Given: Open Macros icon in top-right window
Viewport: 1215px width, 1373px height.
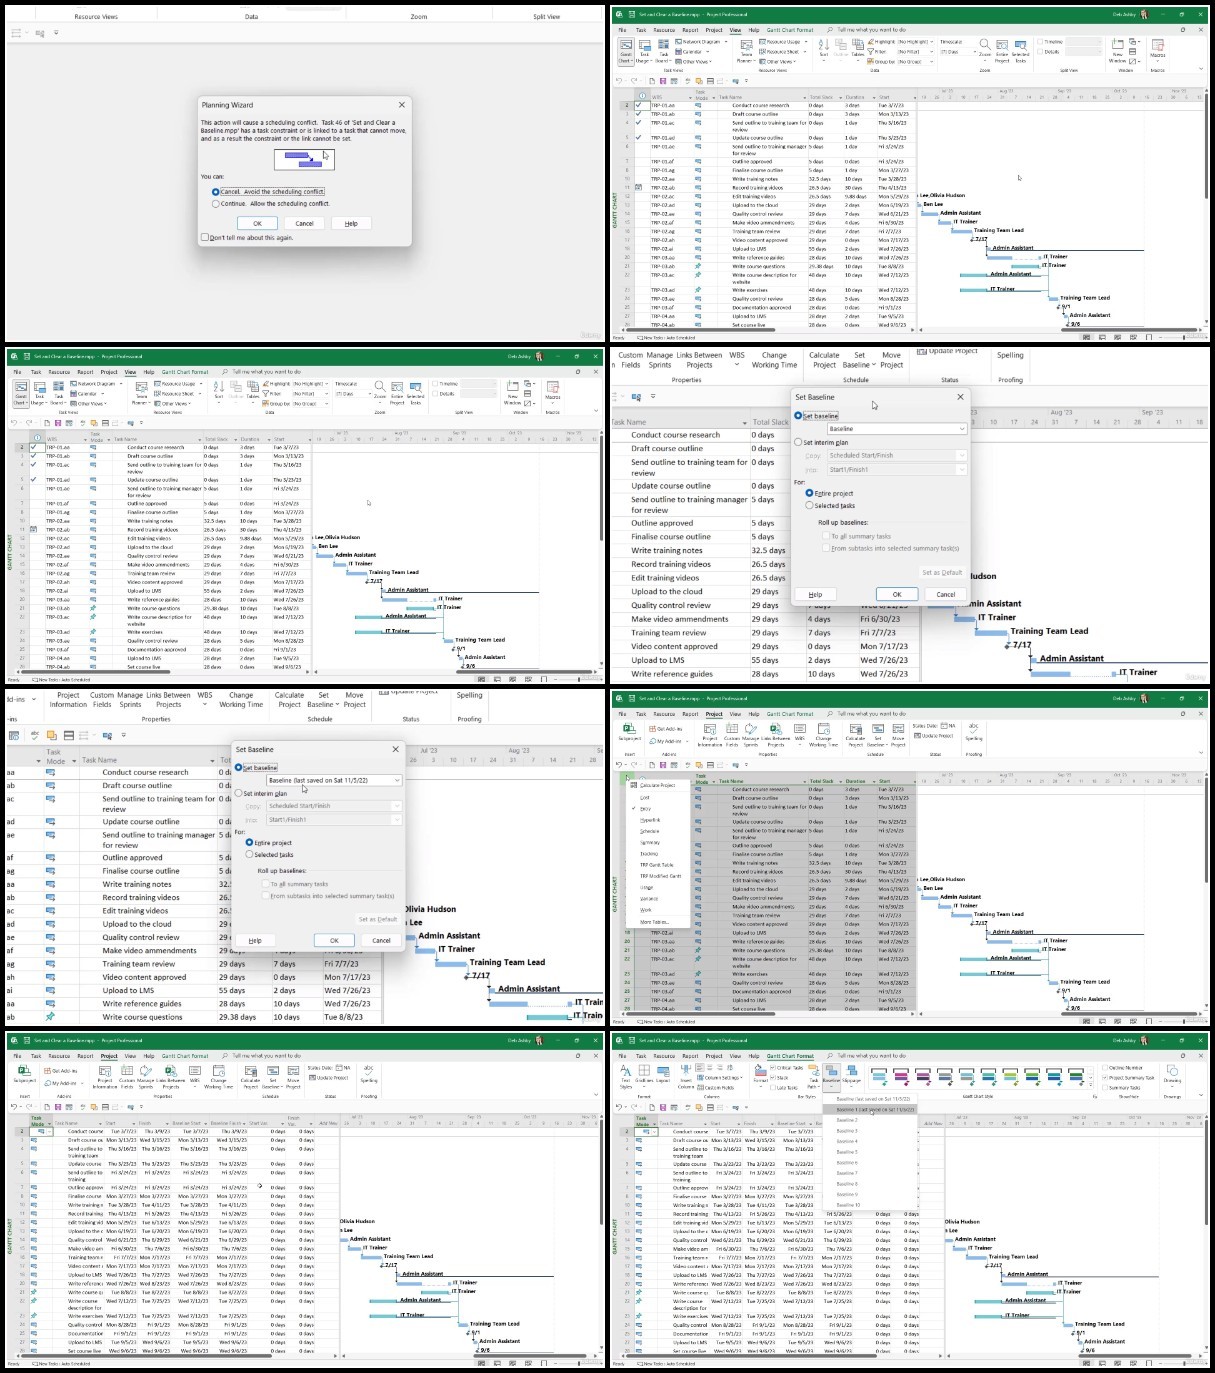Looking at the screenshot, I should coord(1158,50).
